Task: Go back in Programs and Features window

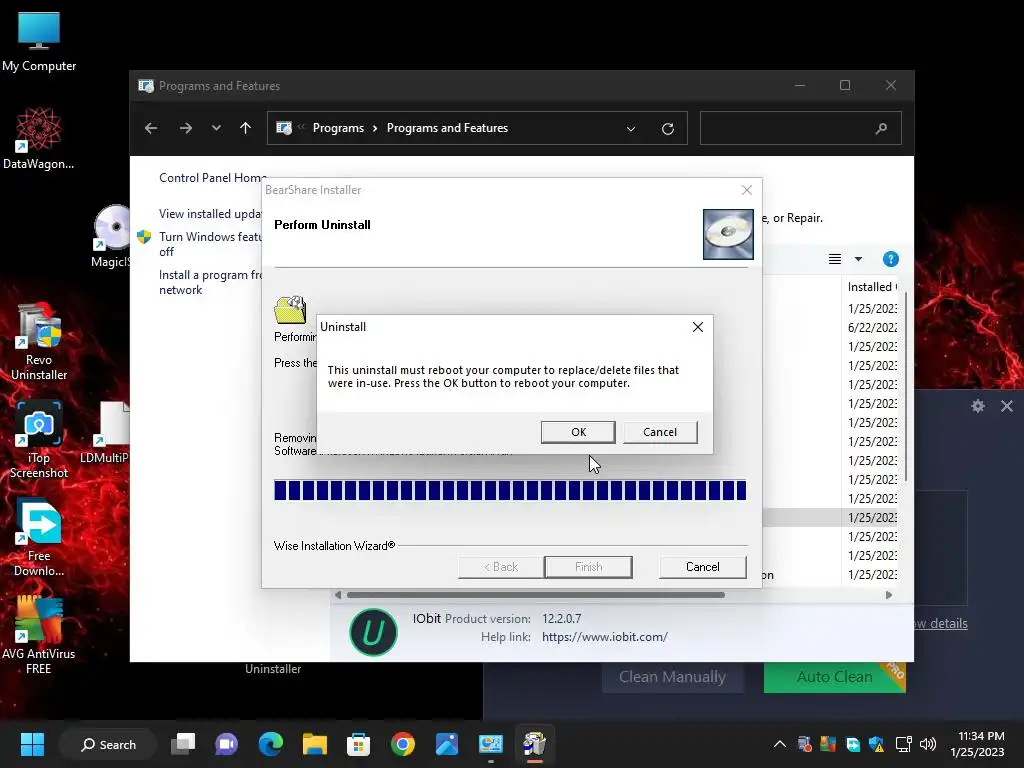Action: (x=151, y=128)
